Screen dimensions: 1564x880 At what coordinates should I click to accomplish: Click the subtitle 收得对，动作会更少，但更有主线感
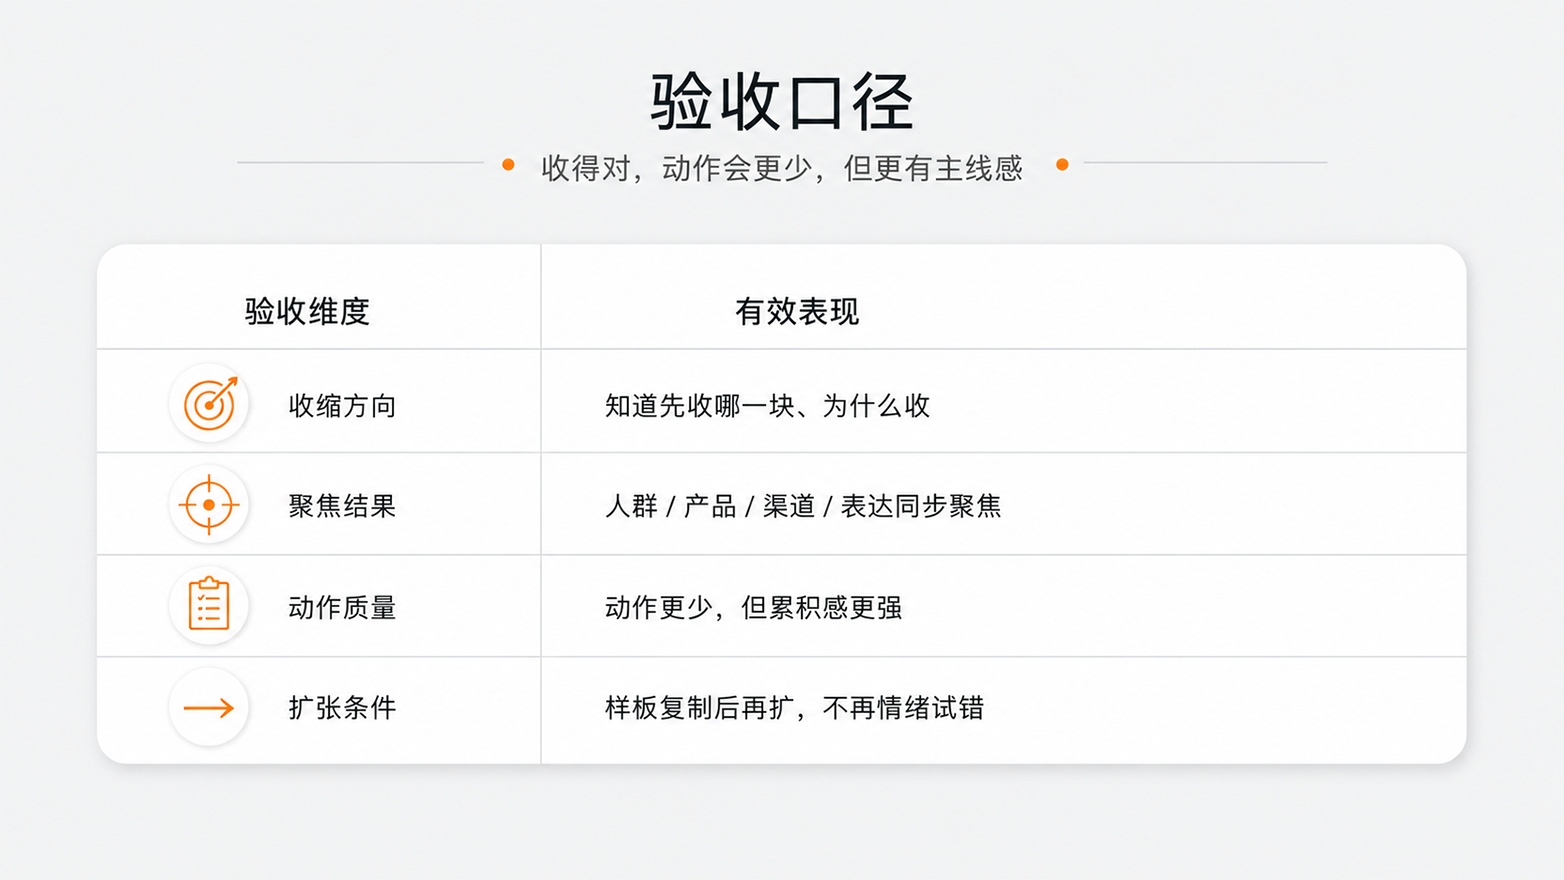coord(782,167)
